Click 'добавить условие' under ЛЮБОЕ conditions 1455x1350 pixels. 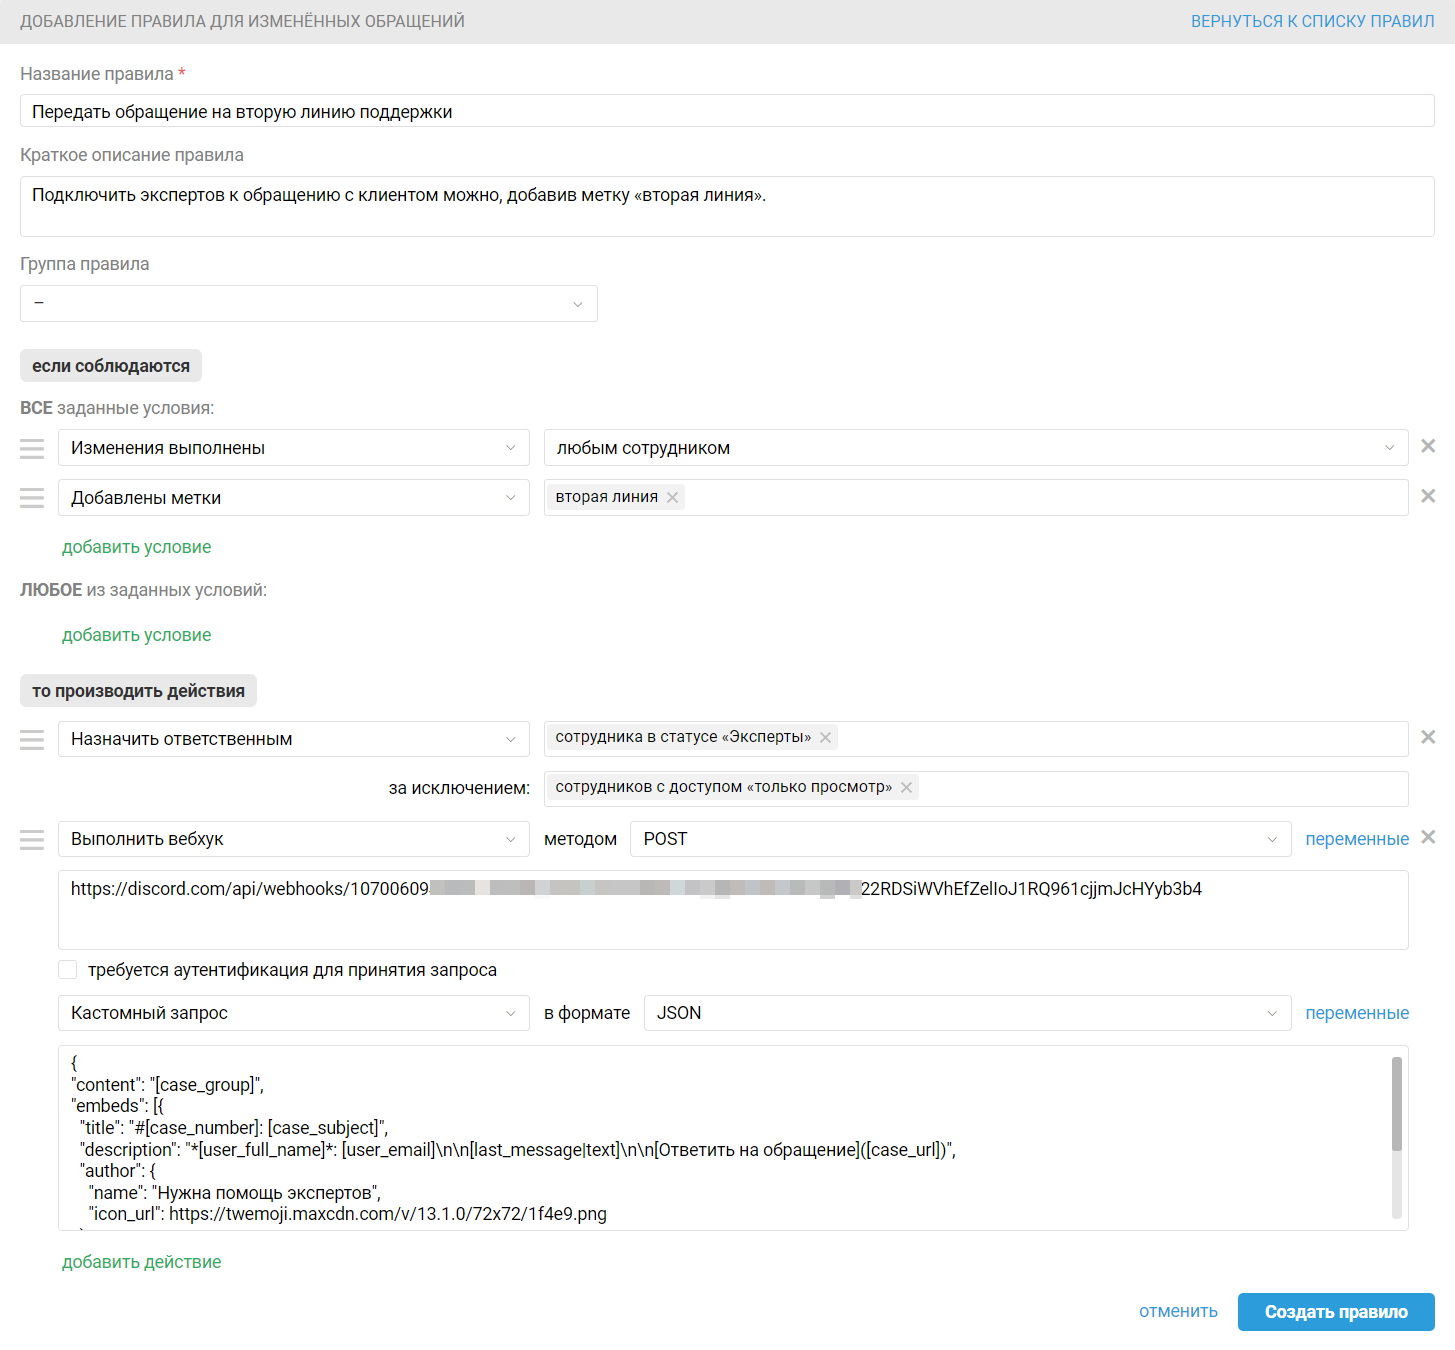pos(137,635)
